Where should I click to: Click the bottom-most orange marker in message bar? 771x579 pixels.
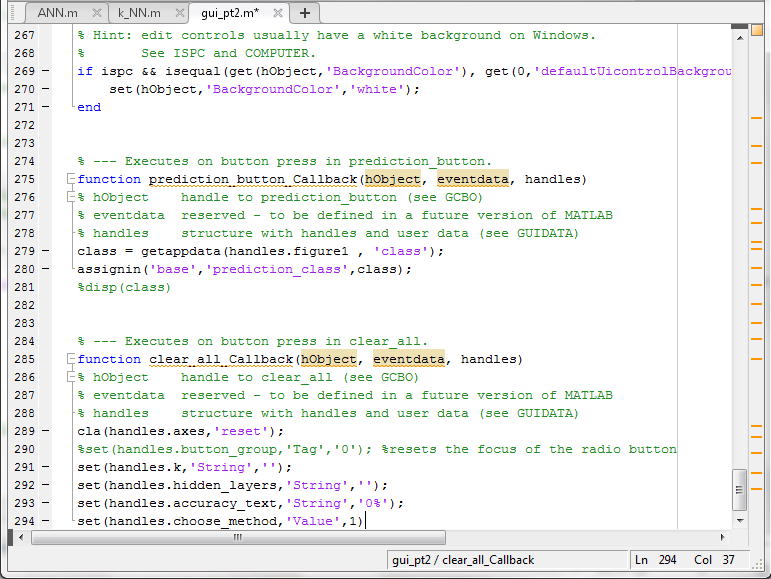pyautogui.click(x=756, y=490)
